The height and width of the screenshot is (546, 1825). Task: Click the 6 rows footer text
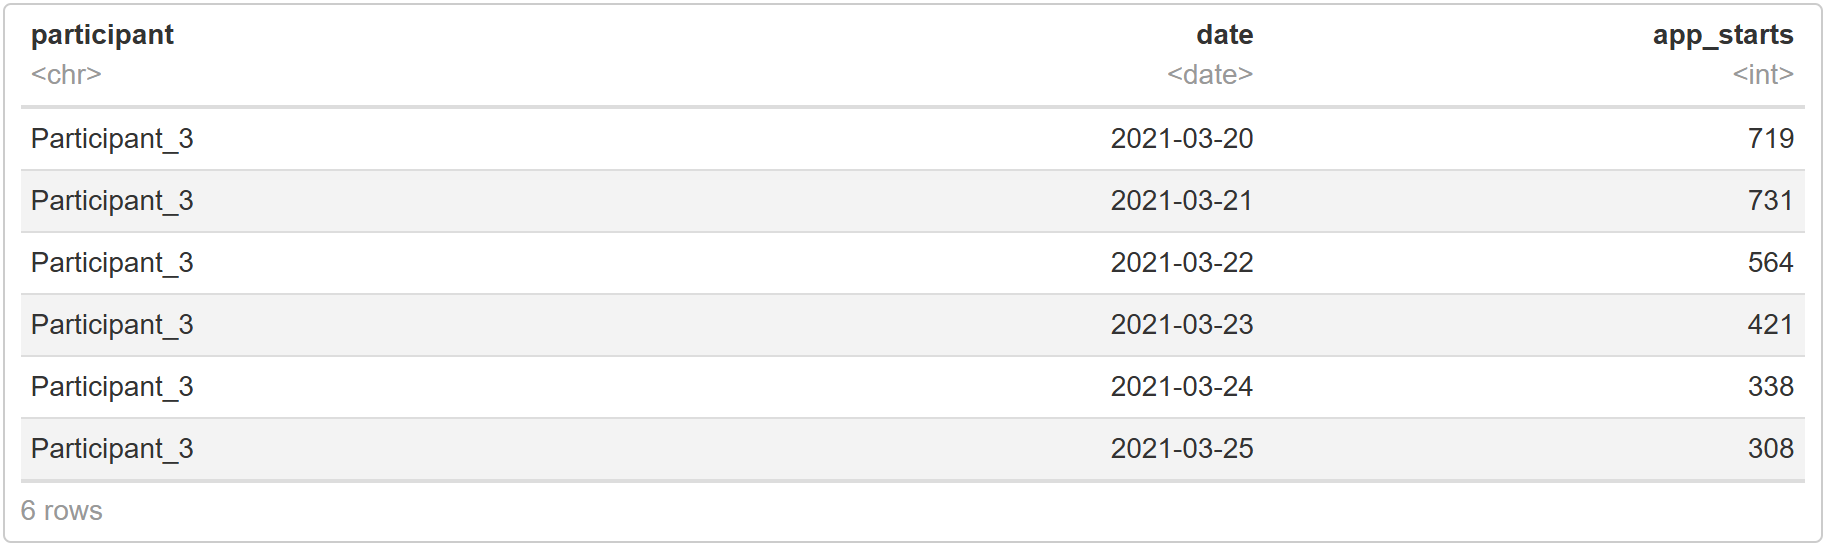click(x=62, y=511)
